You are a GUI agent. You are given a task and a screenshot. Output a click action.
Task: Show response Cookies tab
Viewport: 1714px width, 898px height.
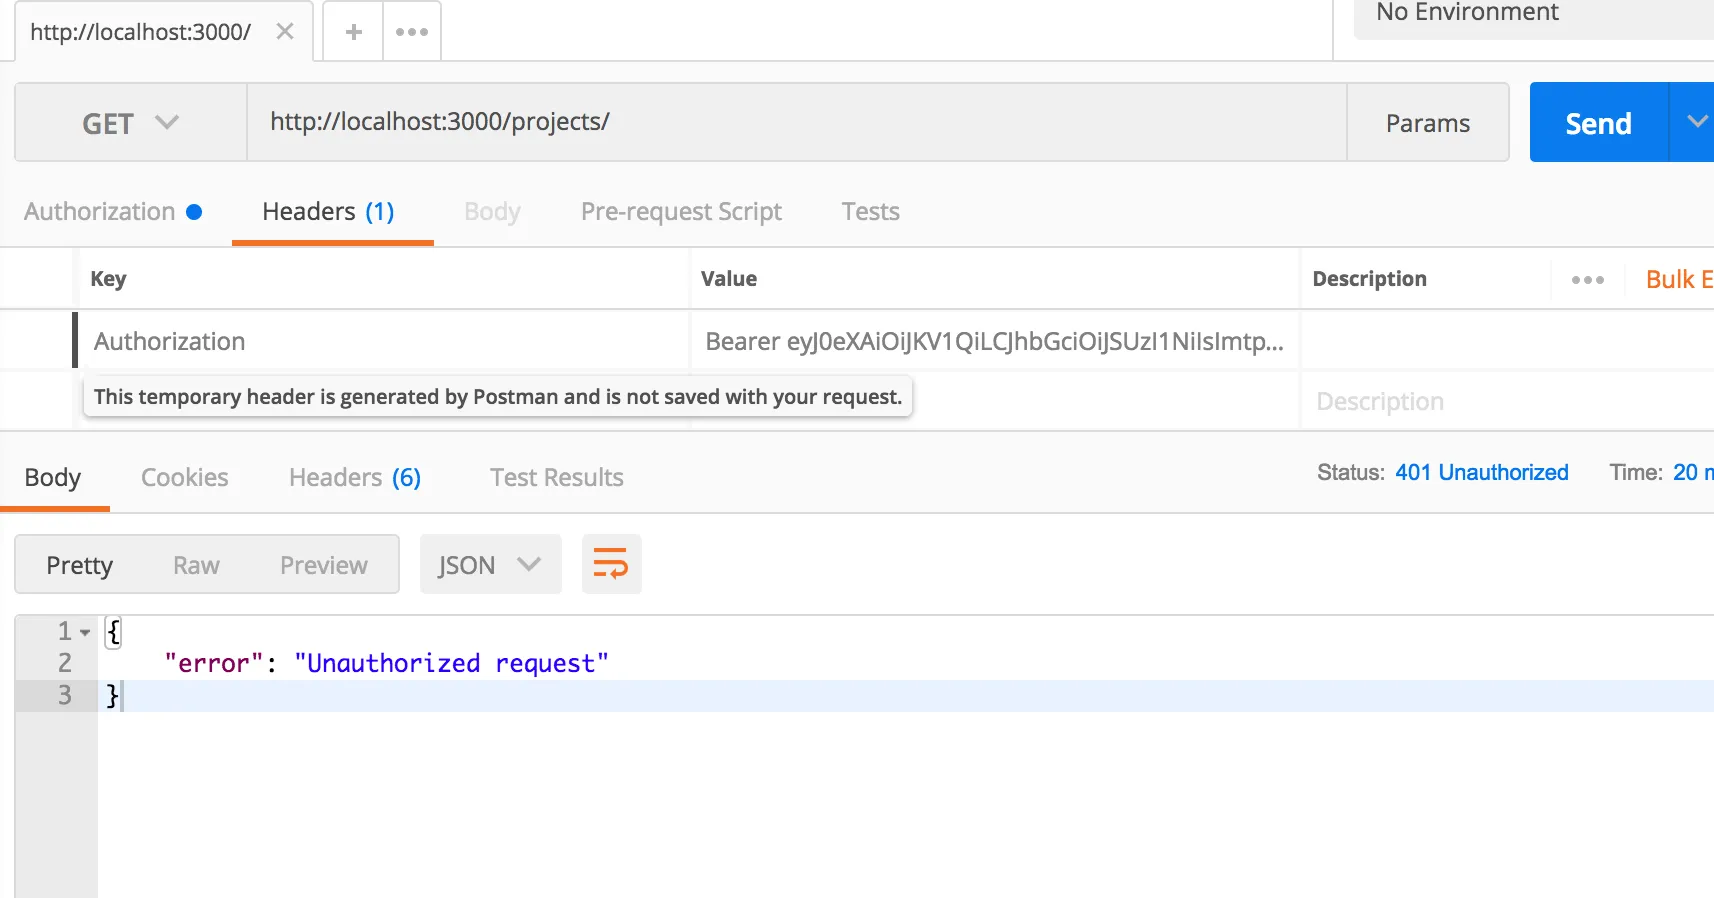(x=185, y=478)
